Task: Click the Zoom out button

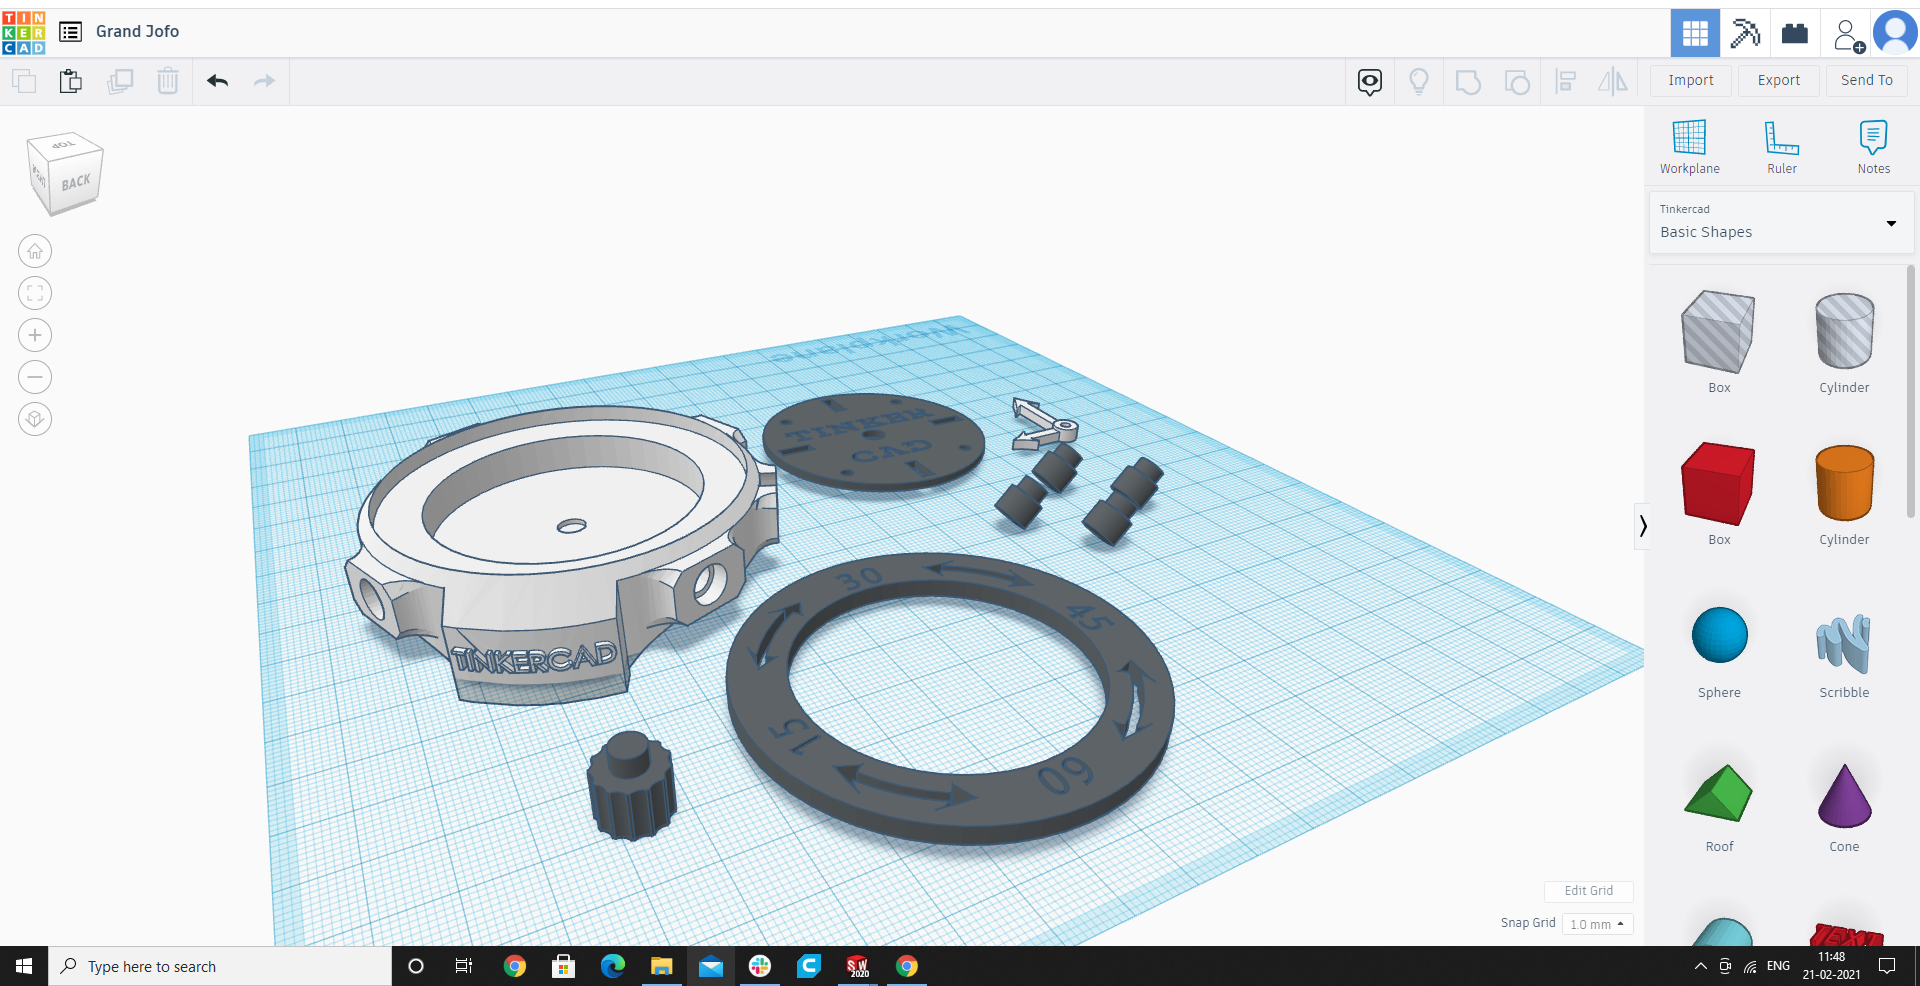Action: pyautogui.click(x=35, y=377)
